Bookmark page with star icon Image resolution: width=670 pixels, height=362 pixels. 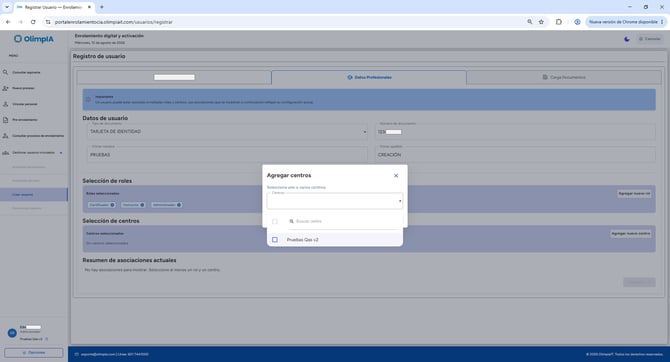[541, 22]
